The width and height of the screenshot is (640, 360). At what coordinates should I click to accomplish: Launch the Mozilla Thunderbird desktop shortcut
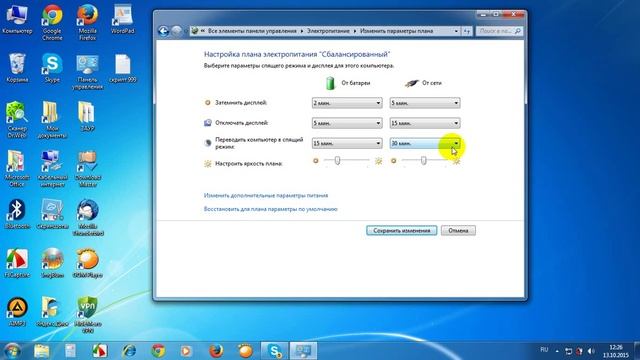click(x=87, y=218)
